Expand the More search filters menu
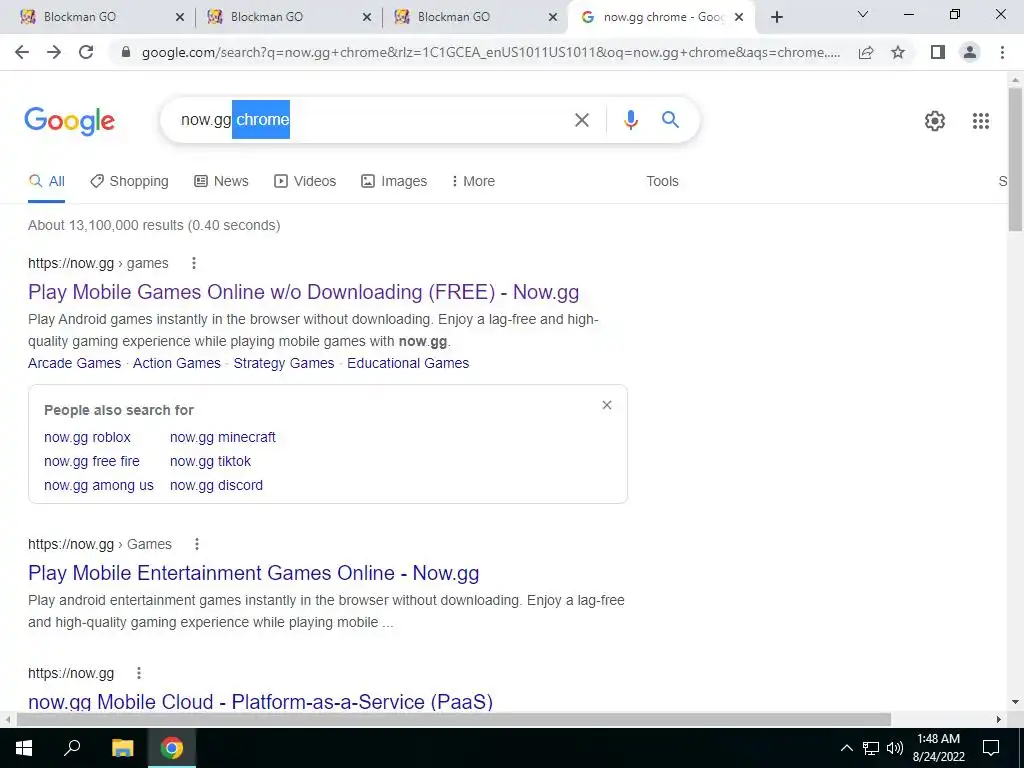 click(x=473, y=181)
